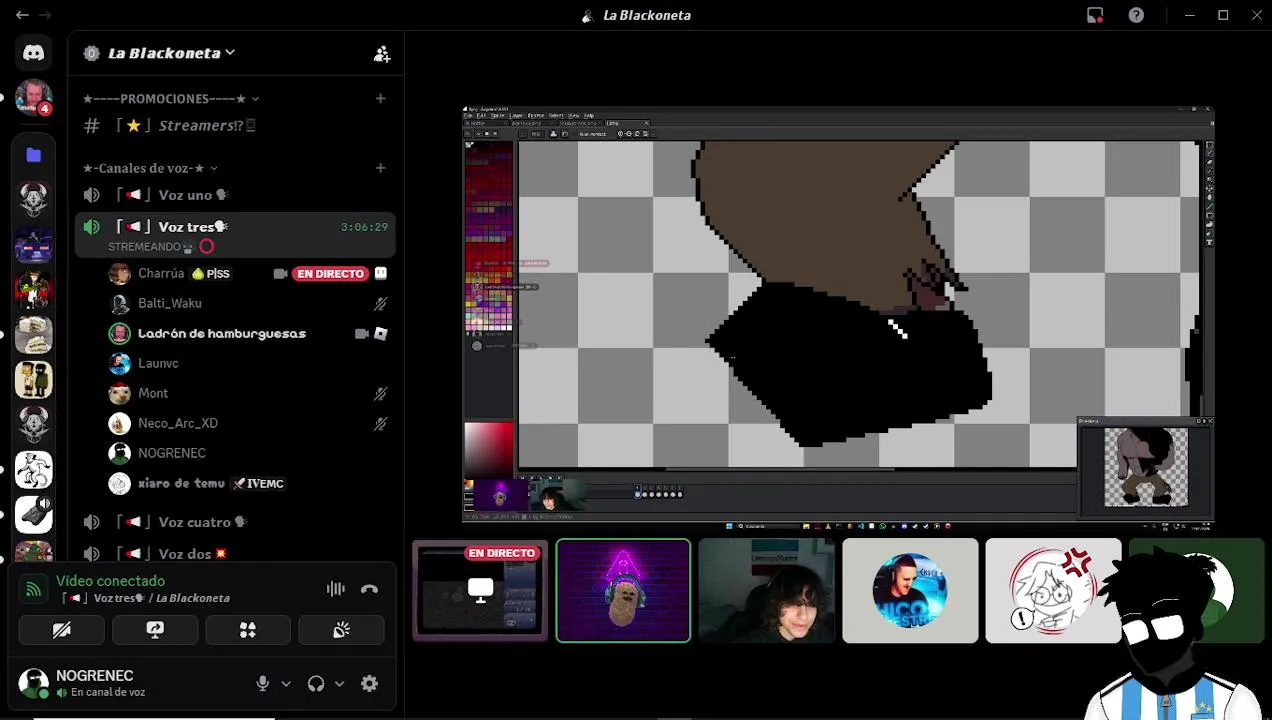1272x720 pixels.
Task: Open the Streamers text channel
Action: pos(235,125)
